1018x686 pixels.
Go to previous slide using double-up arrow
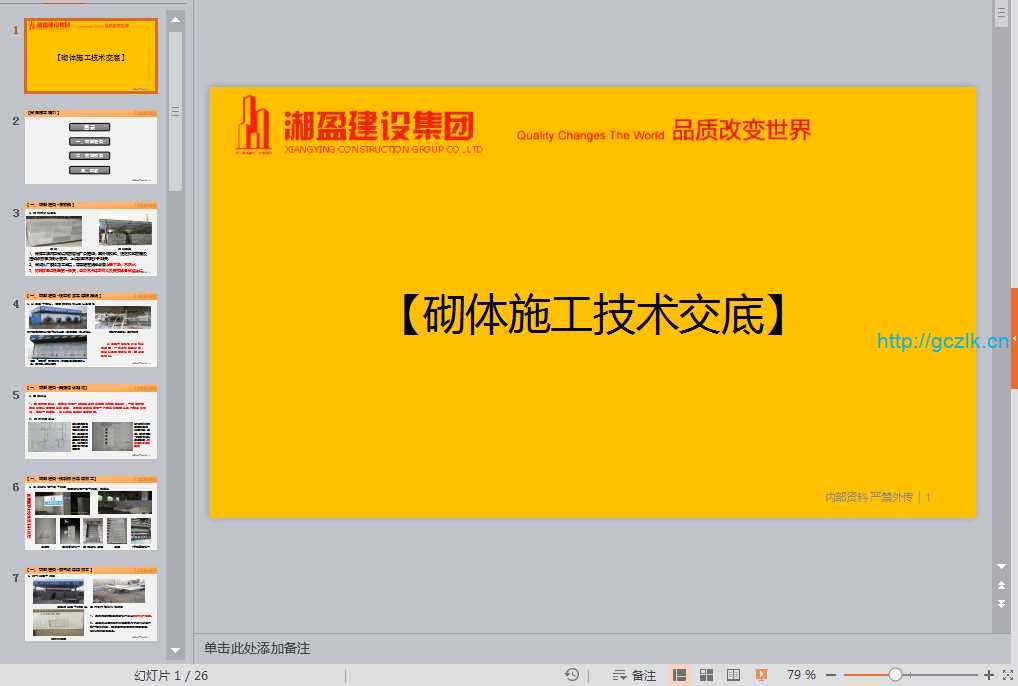pos(1001,586)
